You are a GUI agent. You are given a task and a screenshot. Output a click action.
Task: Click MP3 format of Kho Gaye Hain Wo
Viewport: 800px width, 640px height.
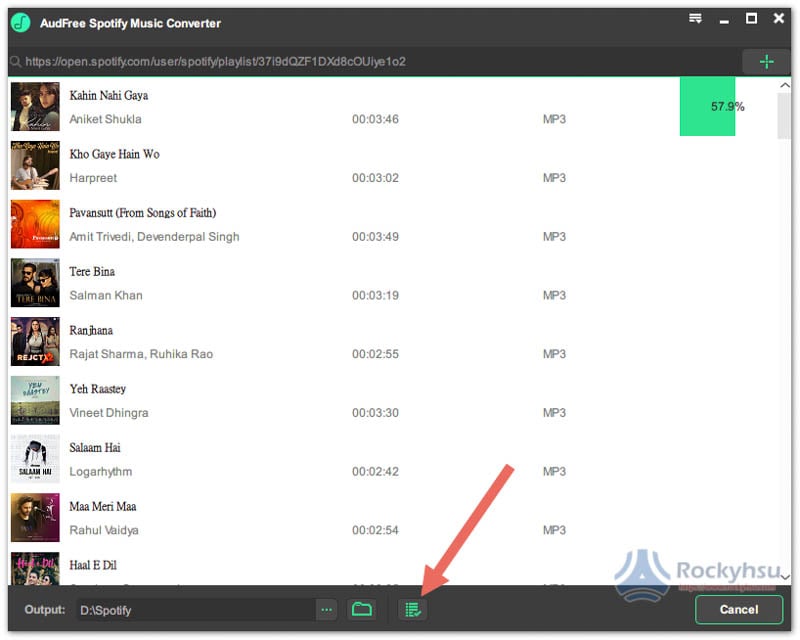[x=555, y=178]
